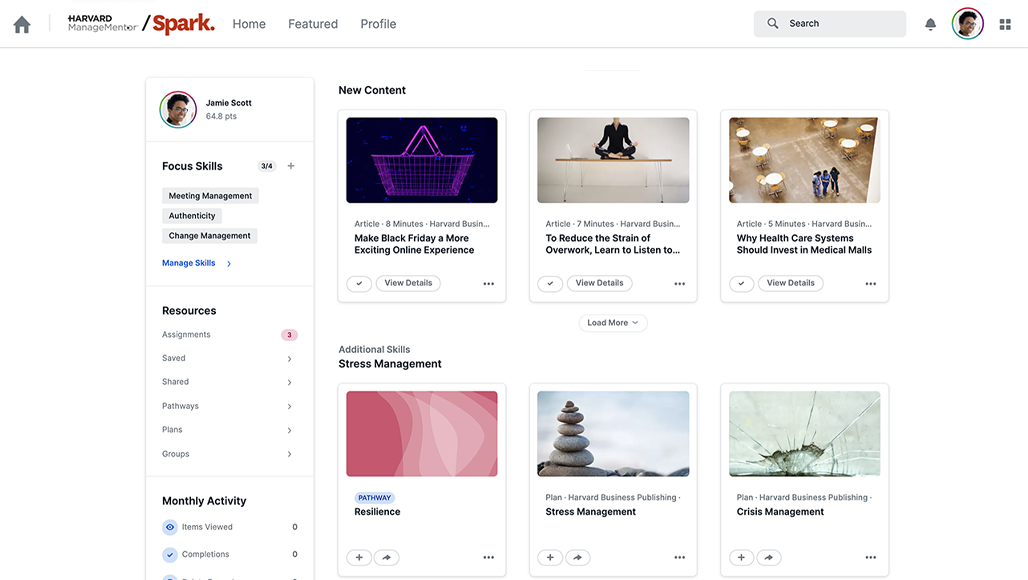Open Assignments in Resources
1028x580 pixels.
[x=186, y=335]
